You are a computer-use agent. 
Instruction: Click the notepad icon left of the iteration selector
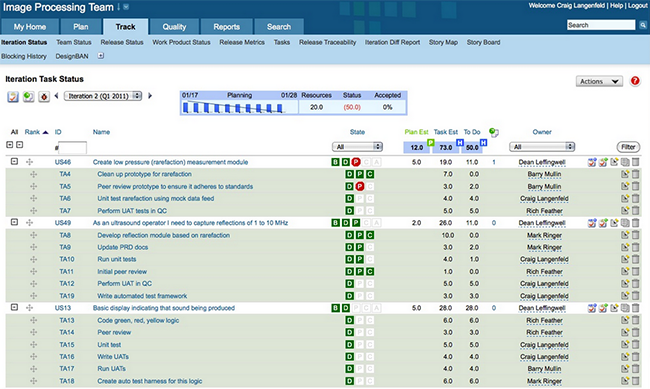point(13,97)
